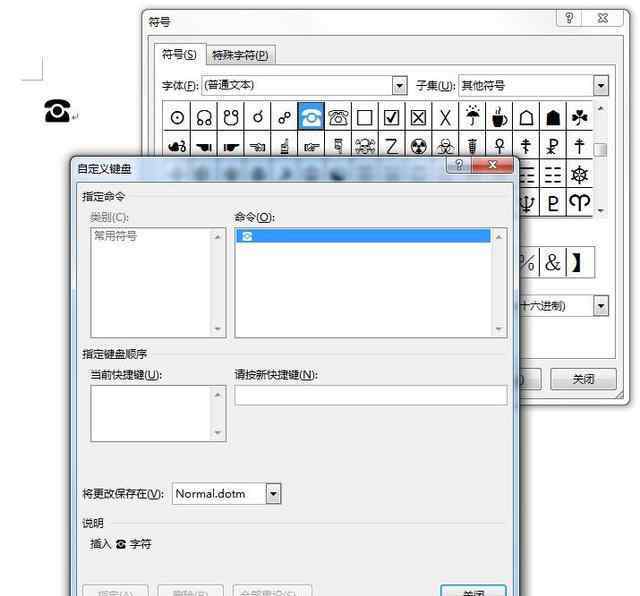Viewport: 640px width, 596px height.
Task: Select the radioactive sign symbol
Action: coord(419,147)
